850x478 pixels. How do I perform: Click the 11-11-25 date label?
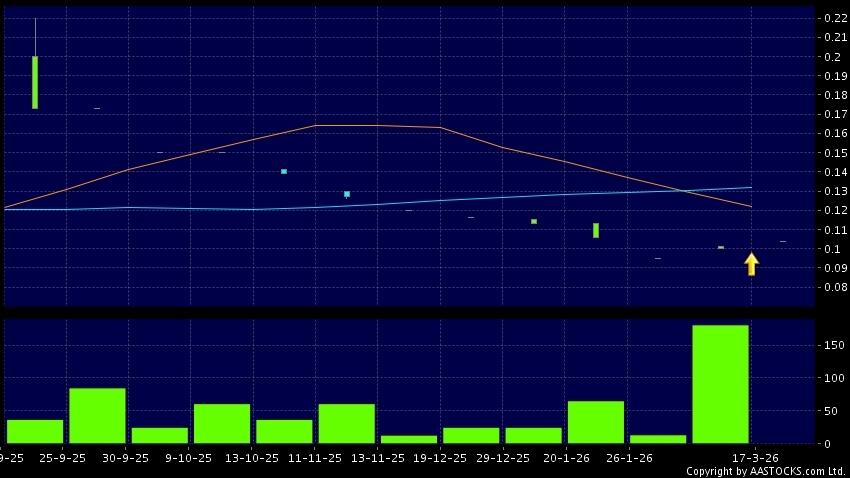point(316,458)
